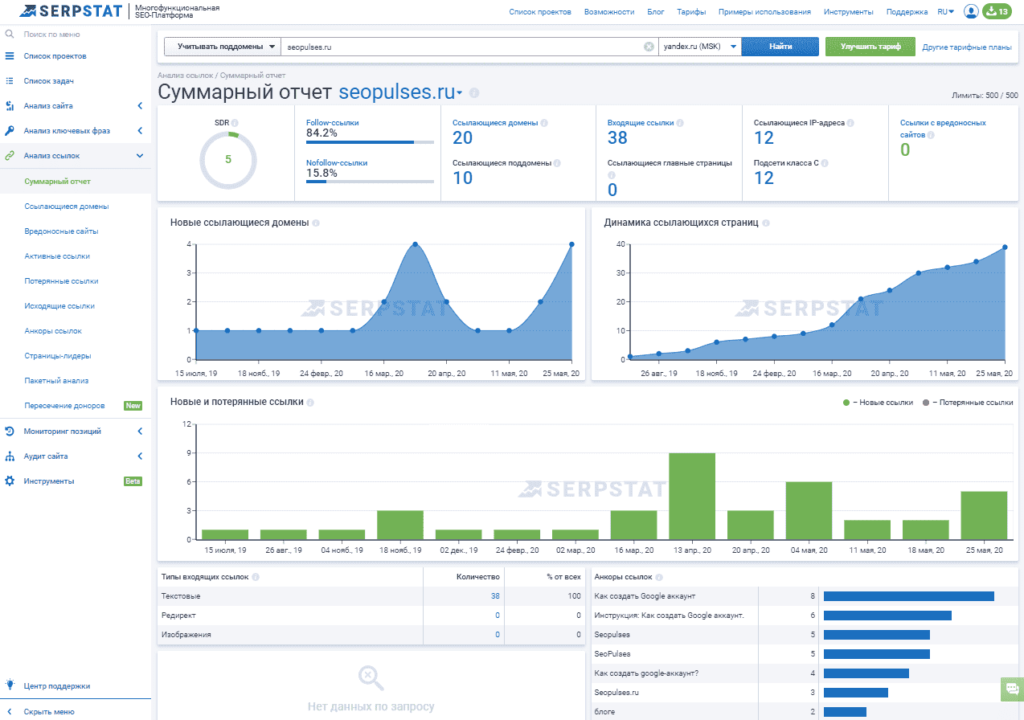Expand the Анализ ключевых фраз chevron
The width and height of the screenshot is (1024, 720).
(x=140, y=131)
